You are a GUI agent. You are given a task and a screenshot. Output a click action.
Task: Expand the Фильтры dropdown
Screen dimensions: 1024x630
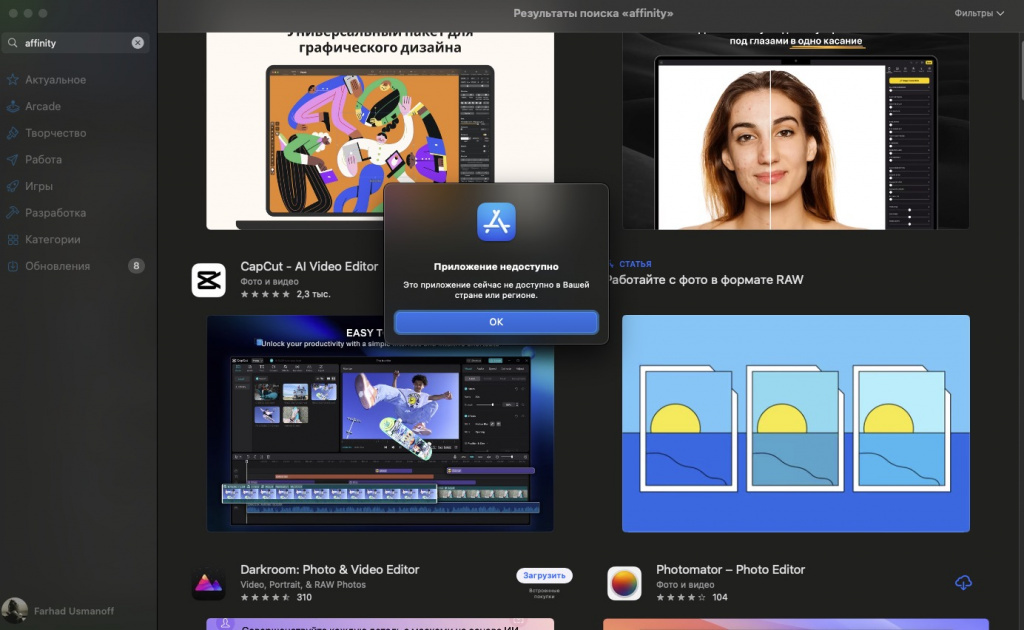click(x=979, y=13)
